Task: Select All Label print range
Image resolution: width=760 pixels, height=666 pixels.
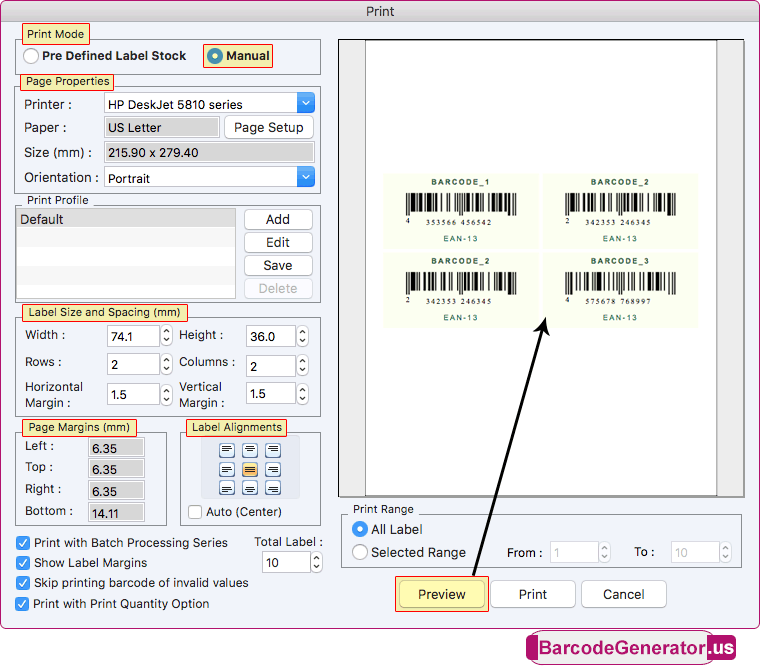Action: [x=360, y=529]
